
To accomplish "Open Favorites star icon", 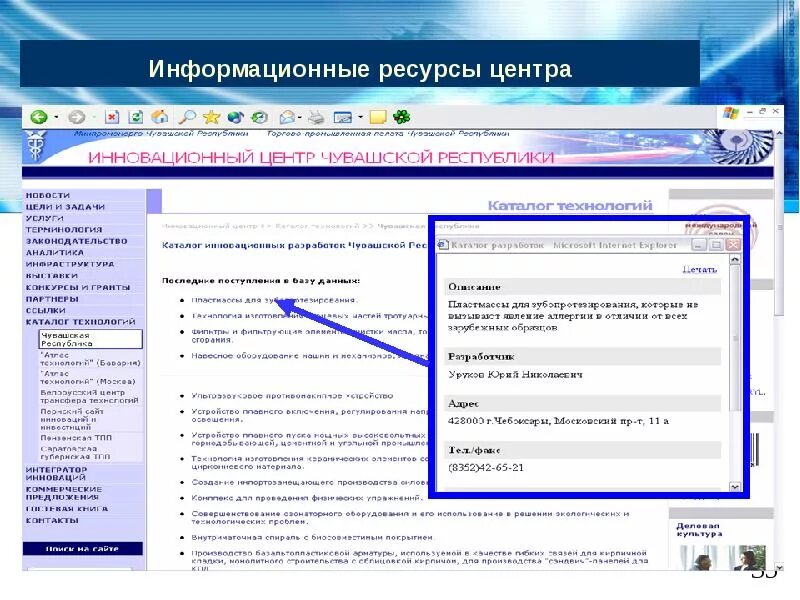I will pos(211,117).
